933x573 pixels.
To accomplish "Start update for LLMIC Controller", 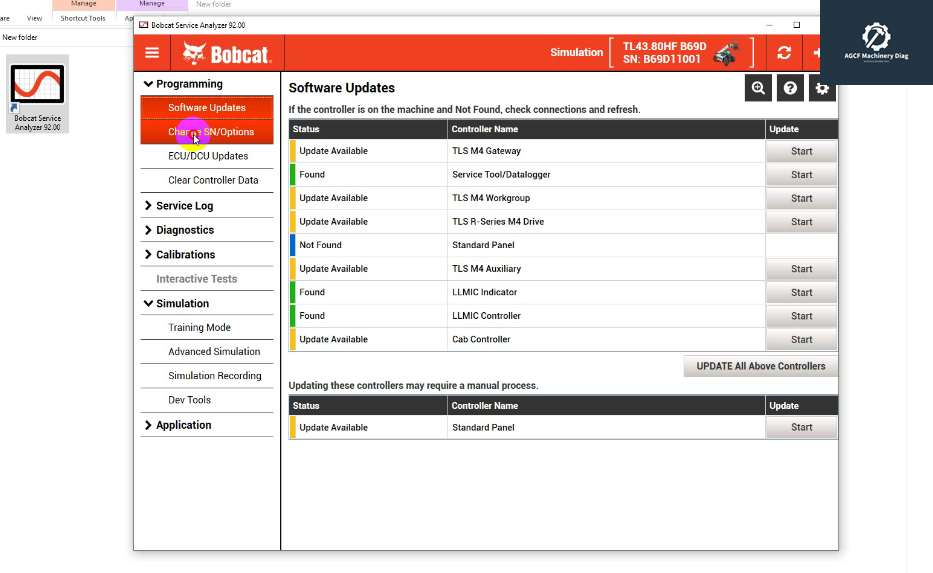I will [x=801, y=316].
